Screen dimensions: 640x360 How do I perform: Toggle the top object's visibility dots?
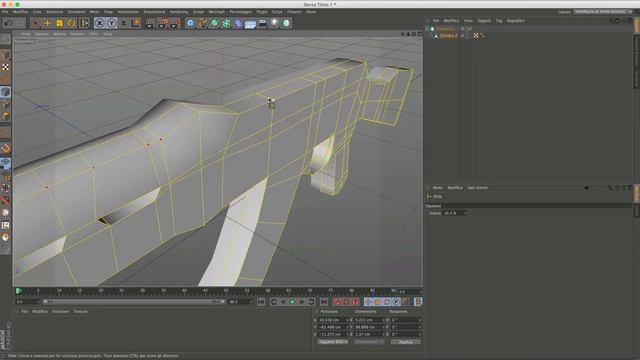462,29
